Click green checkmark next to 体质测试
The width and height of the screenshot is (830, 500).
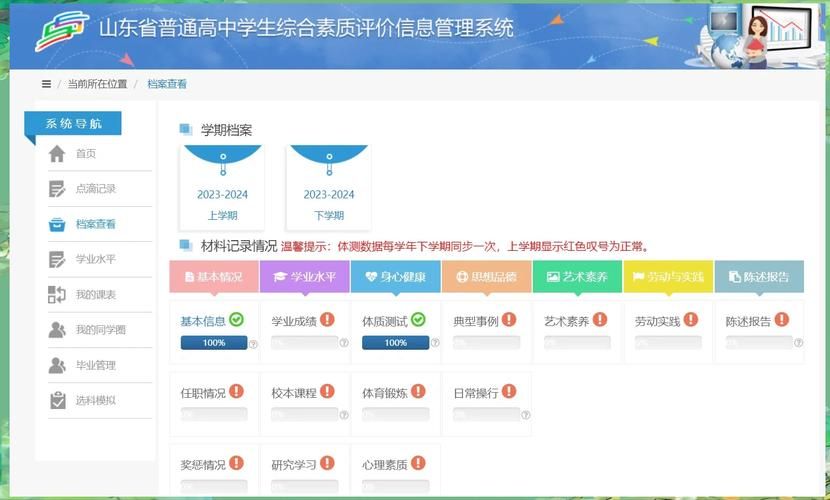[418, 320]
